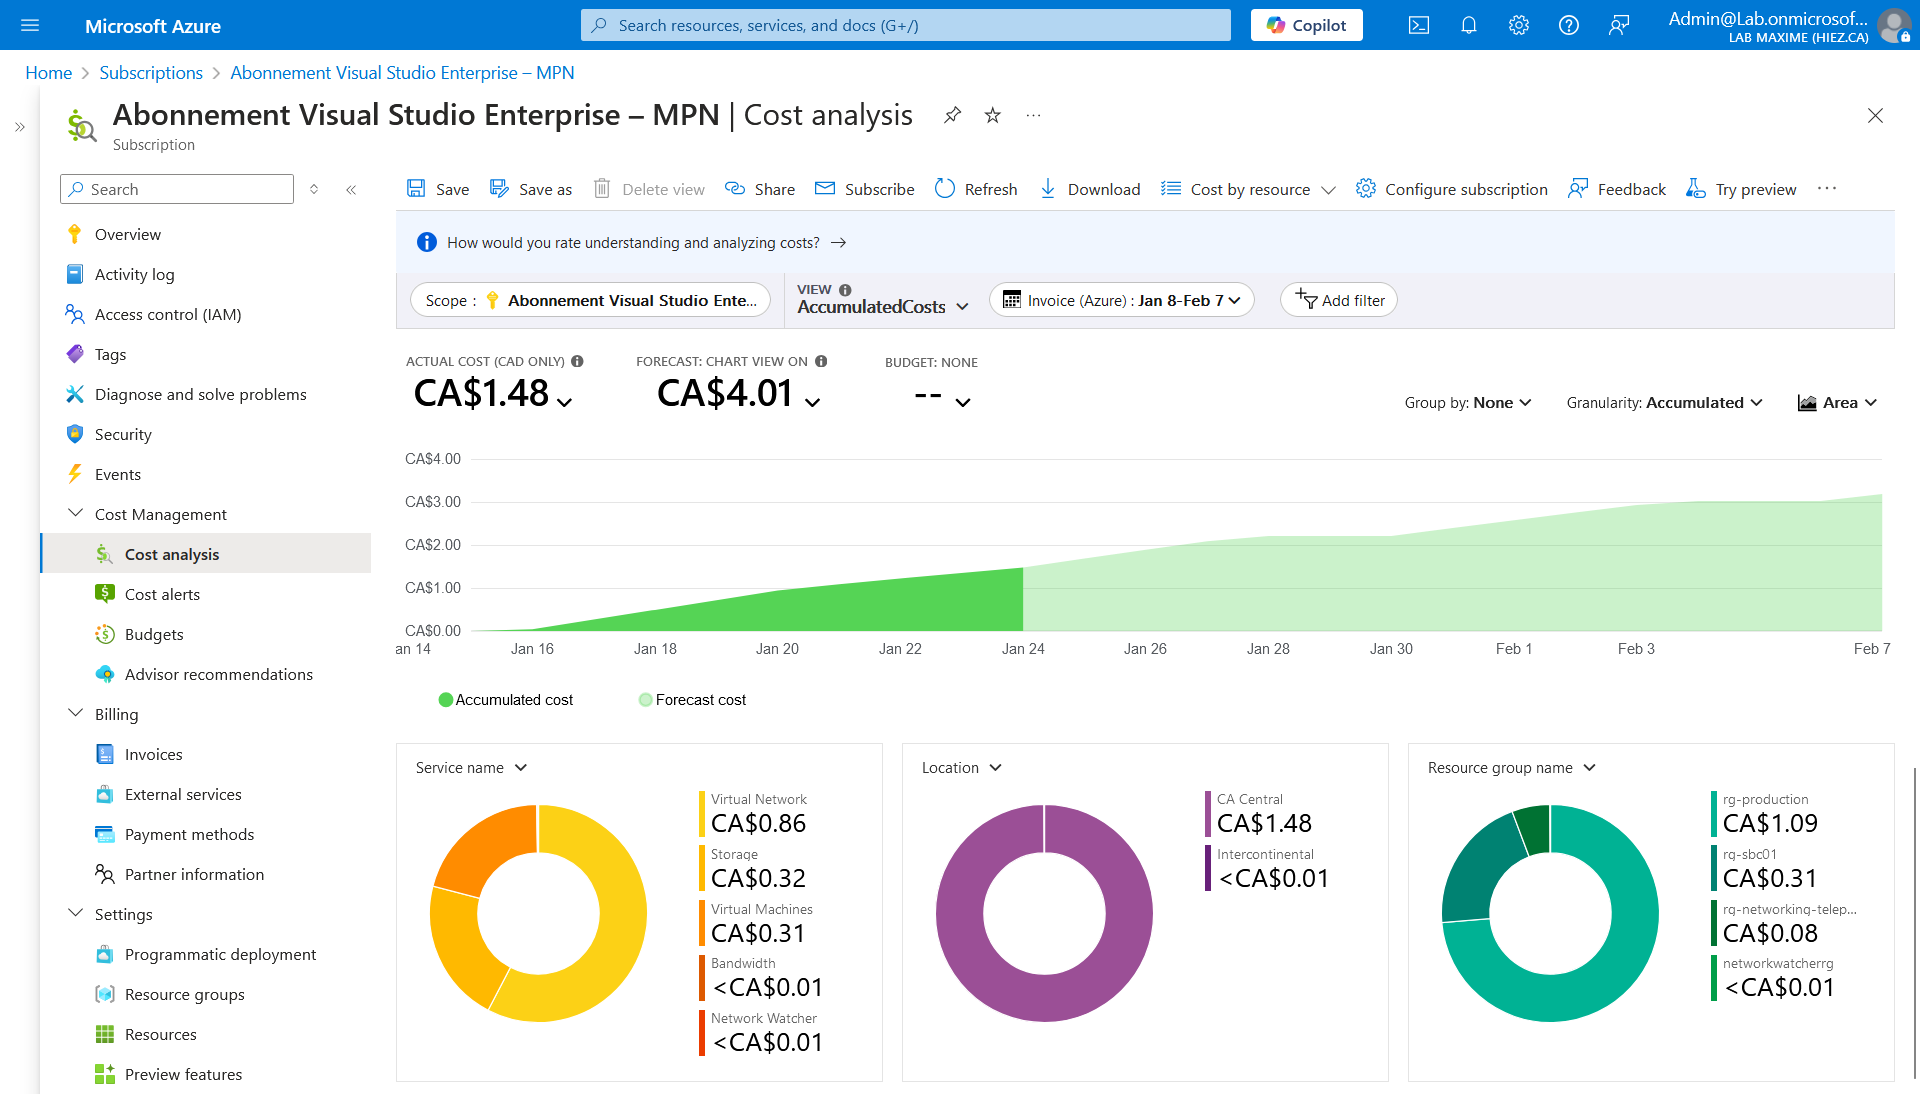Expand the Granularity Accumulated dropdown

point(1664,403)
